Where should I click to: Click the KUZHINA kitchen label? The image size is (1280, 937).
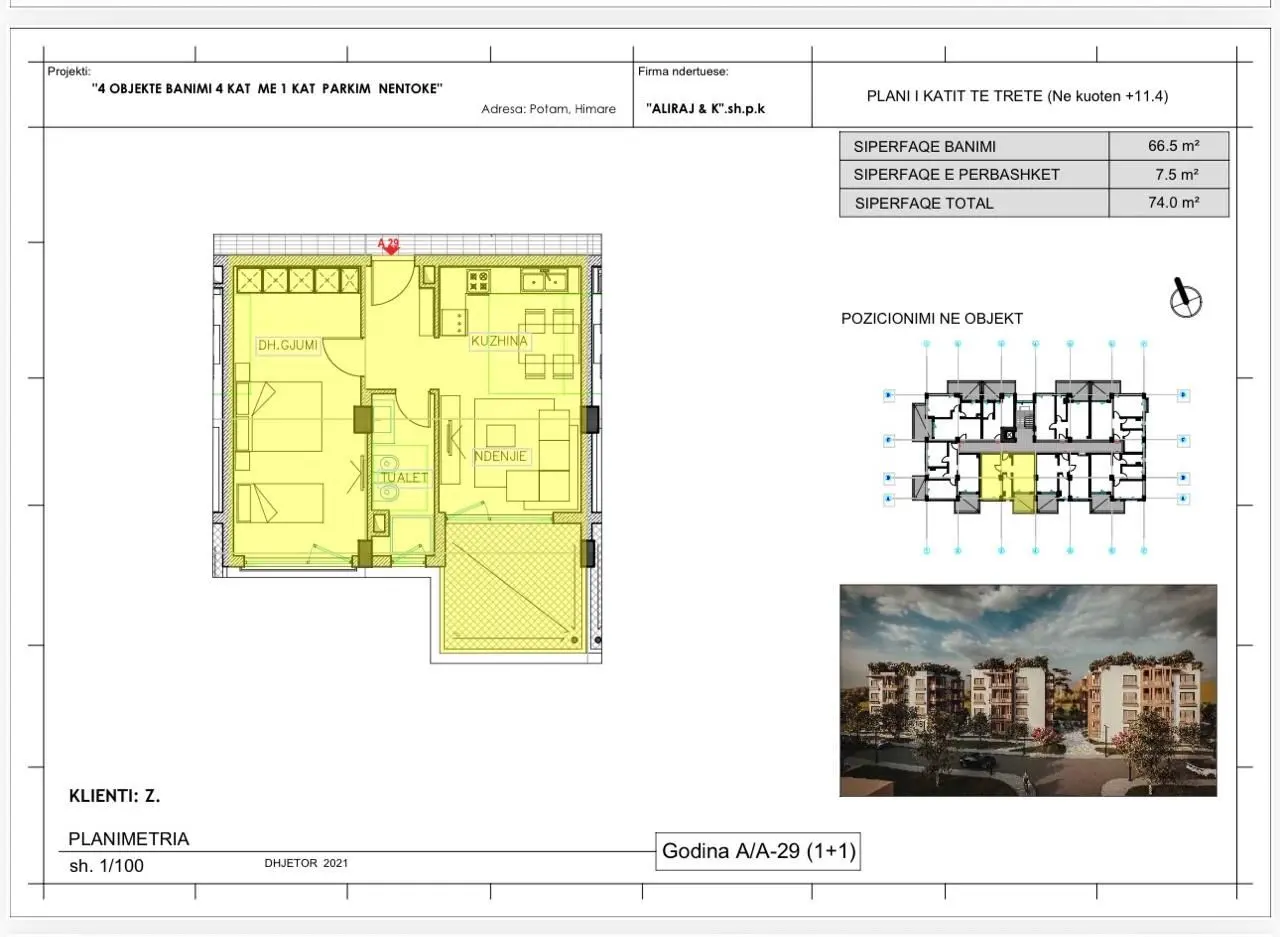[x=500, y=341]
